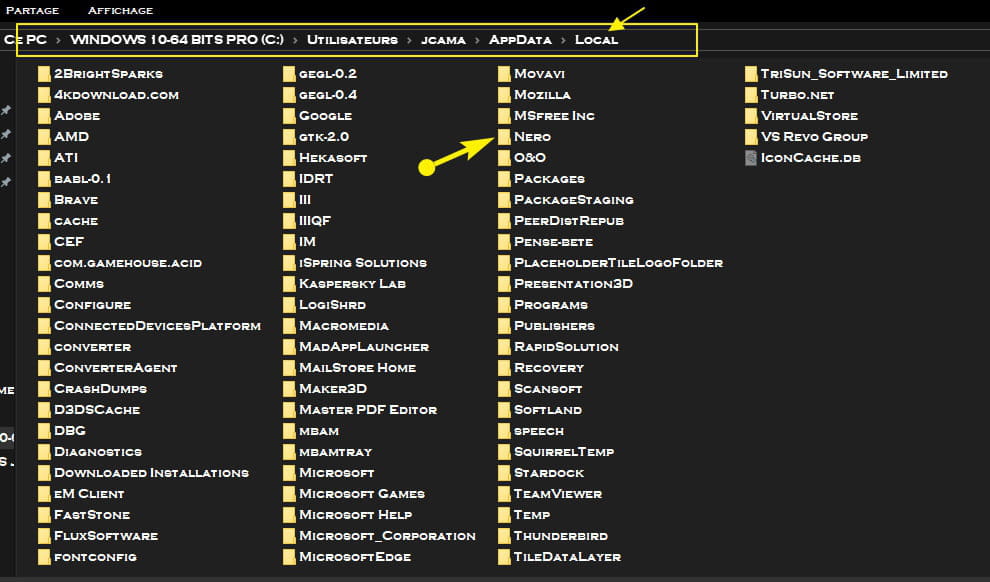Select the Microsoft_Corporation folder name
Screen dimensions: 990x582
coord(387,536)
